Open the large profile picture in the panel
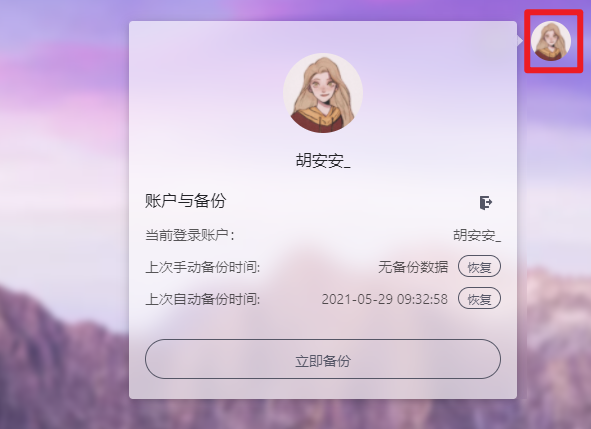This screenshot has width=591, height=429. point(323,93)
